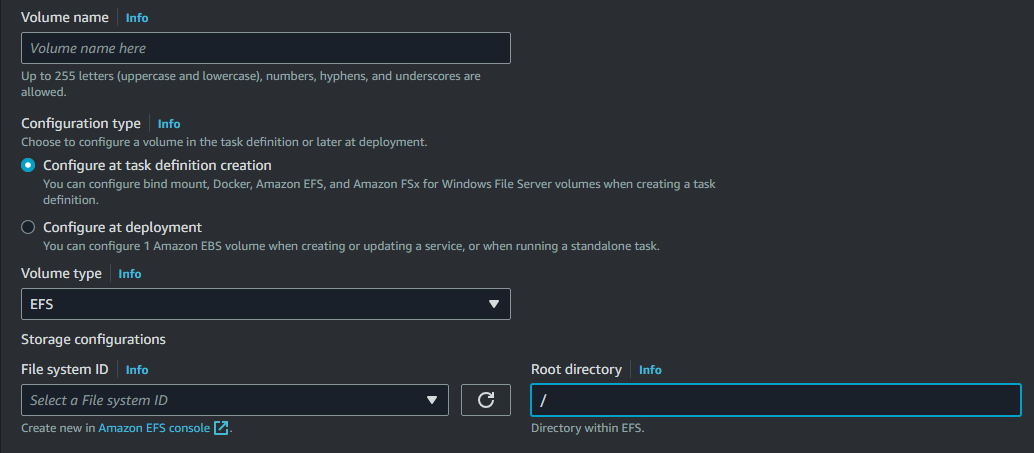Click the 'Configure at task definition creation' label text

pyautogui.click(x=157, y=166)
